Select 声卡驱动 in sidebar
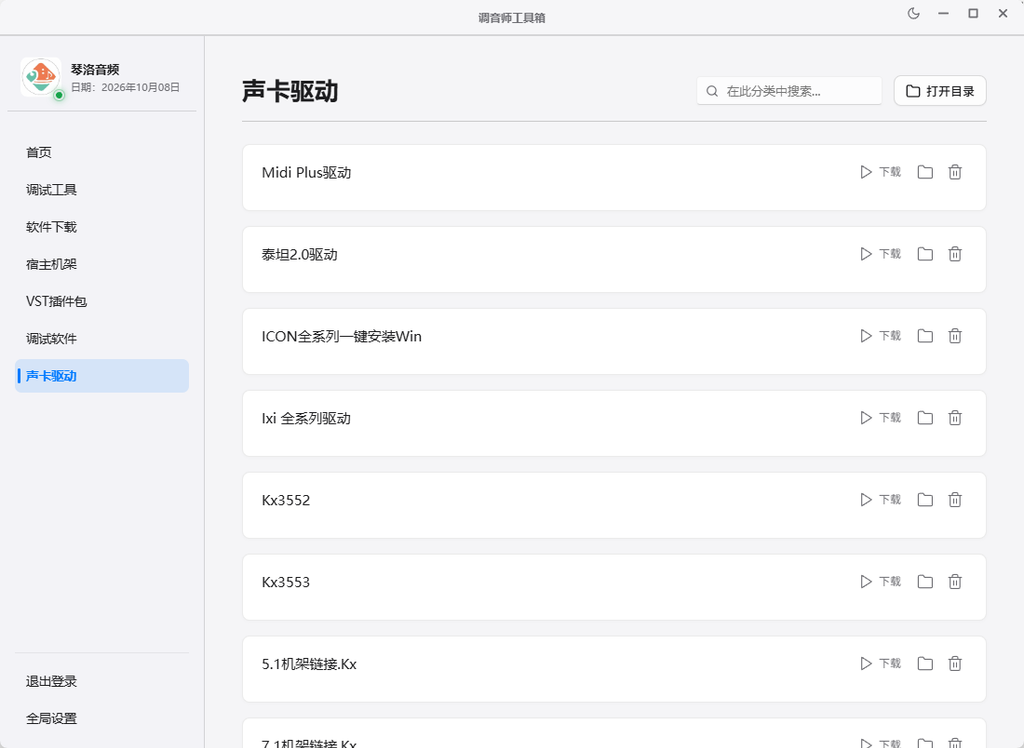This screenshot has width=1024, height=748. [x=102, y=376]
